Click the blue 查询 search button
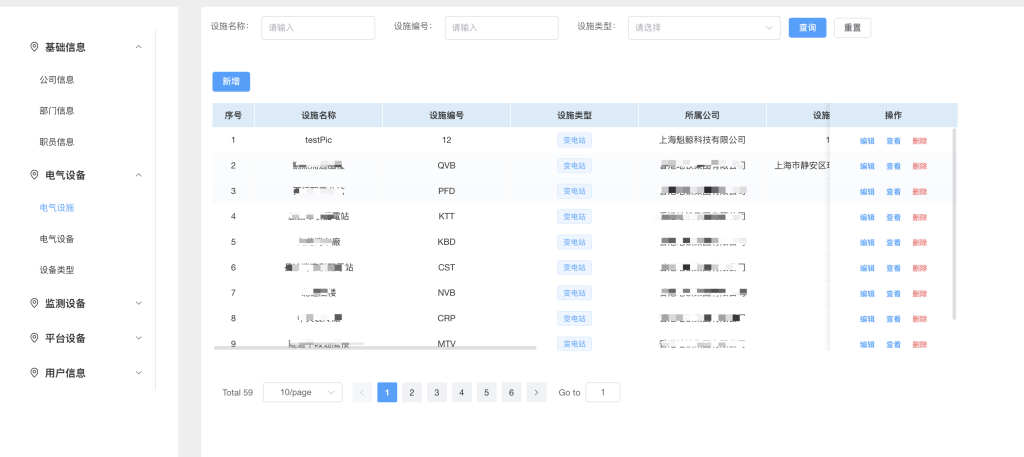1024x457 pixels. pyautogui.click(x=807, y=28)
